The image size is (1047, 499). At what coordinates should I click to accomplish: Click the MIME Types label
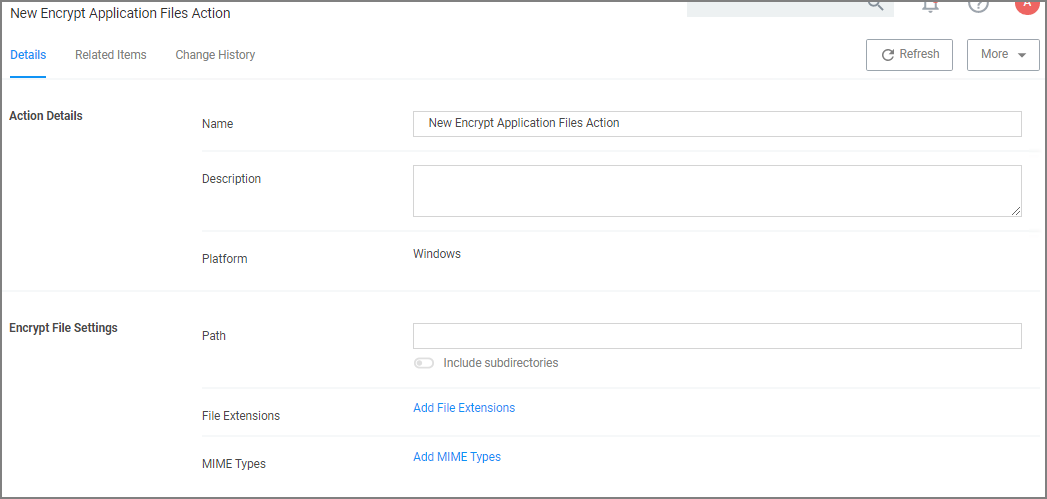pos(234,464)
